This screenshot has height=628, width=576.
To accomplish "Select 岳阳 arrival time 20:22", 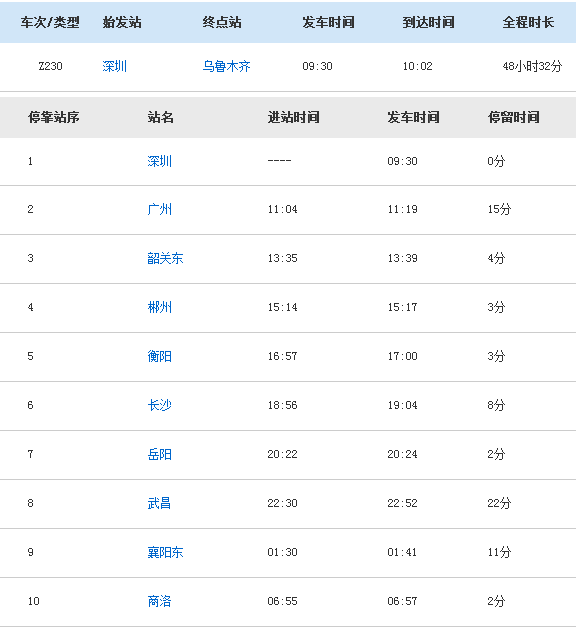I will (x=282, y=454).
